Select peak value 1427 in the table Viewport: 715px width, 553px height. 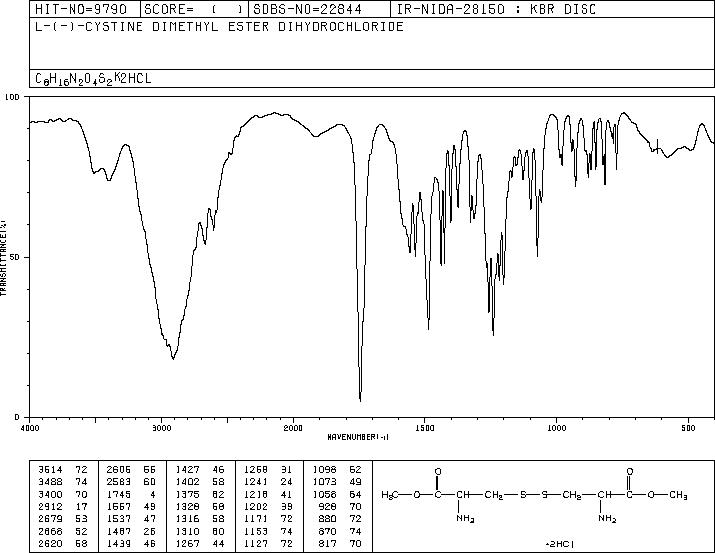click(x=187, y=470)
